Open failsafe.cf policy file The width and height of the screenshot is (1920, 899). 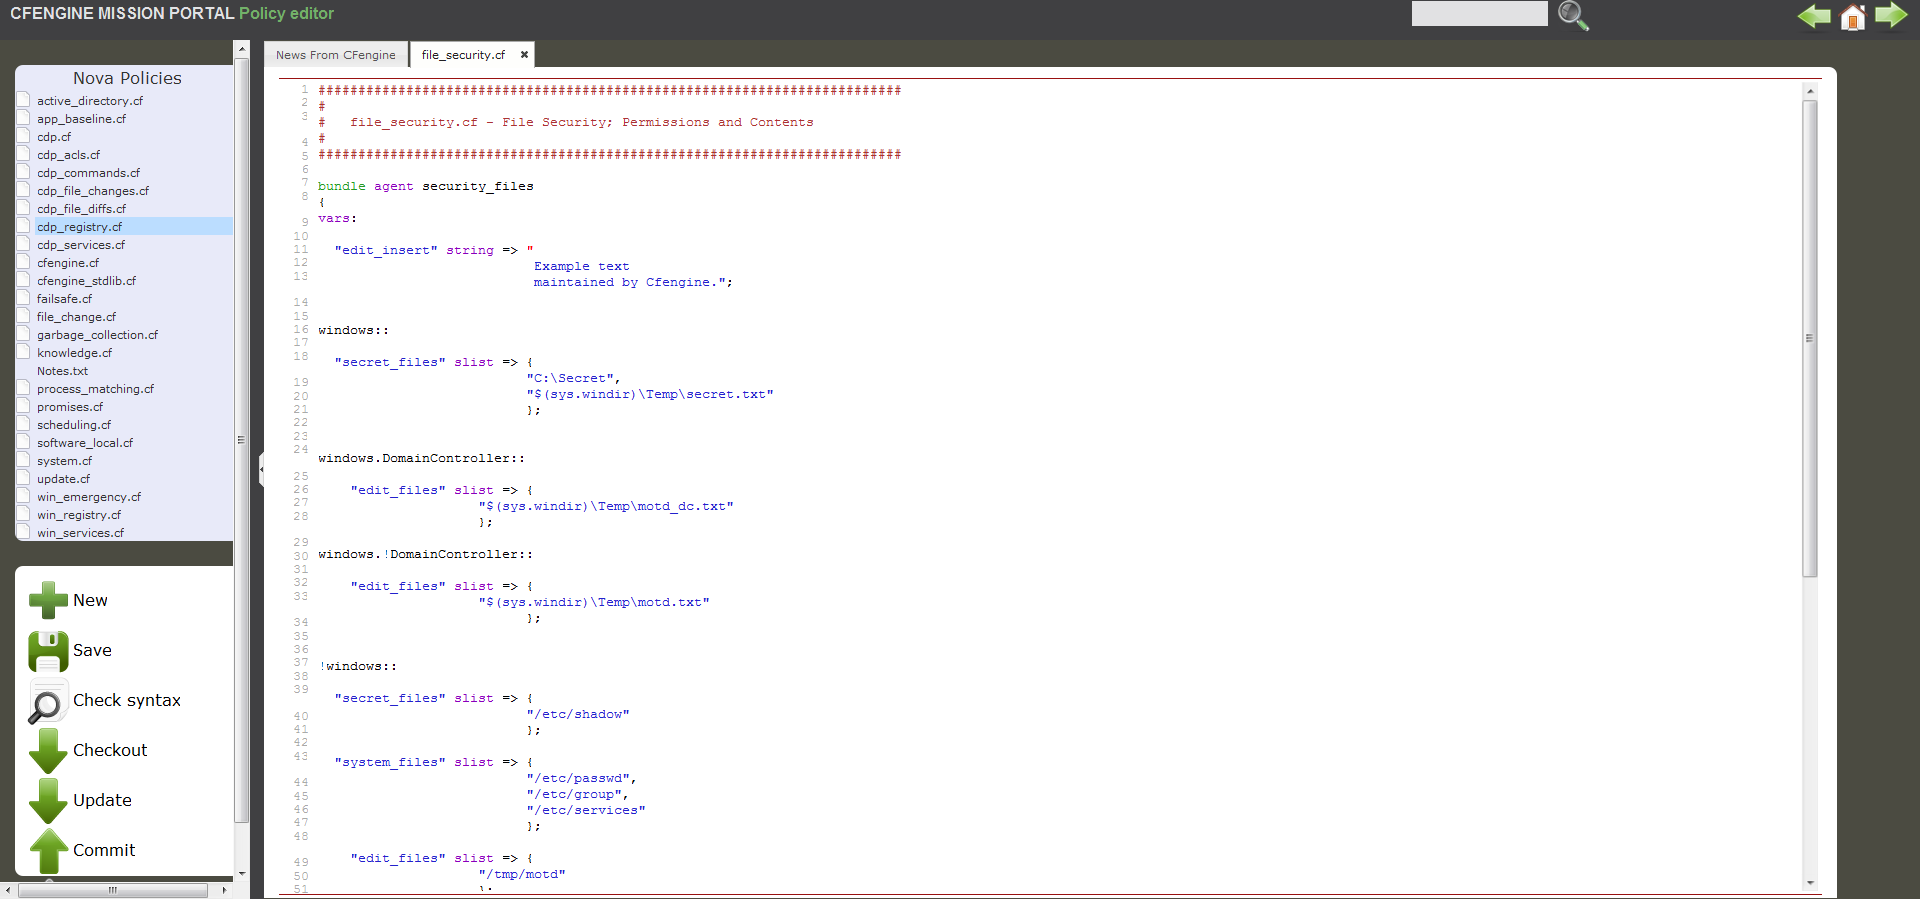pos(64,299)
